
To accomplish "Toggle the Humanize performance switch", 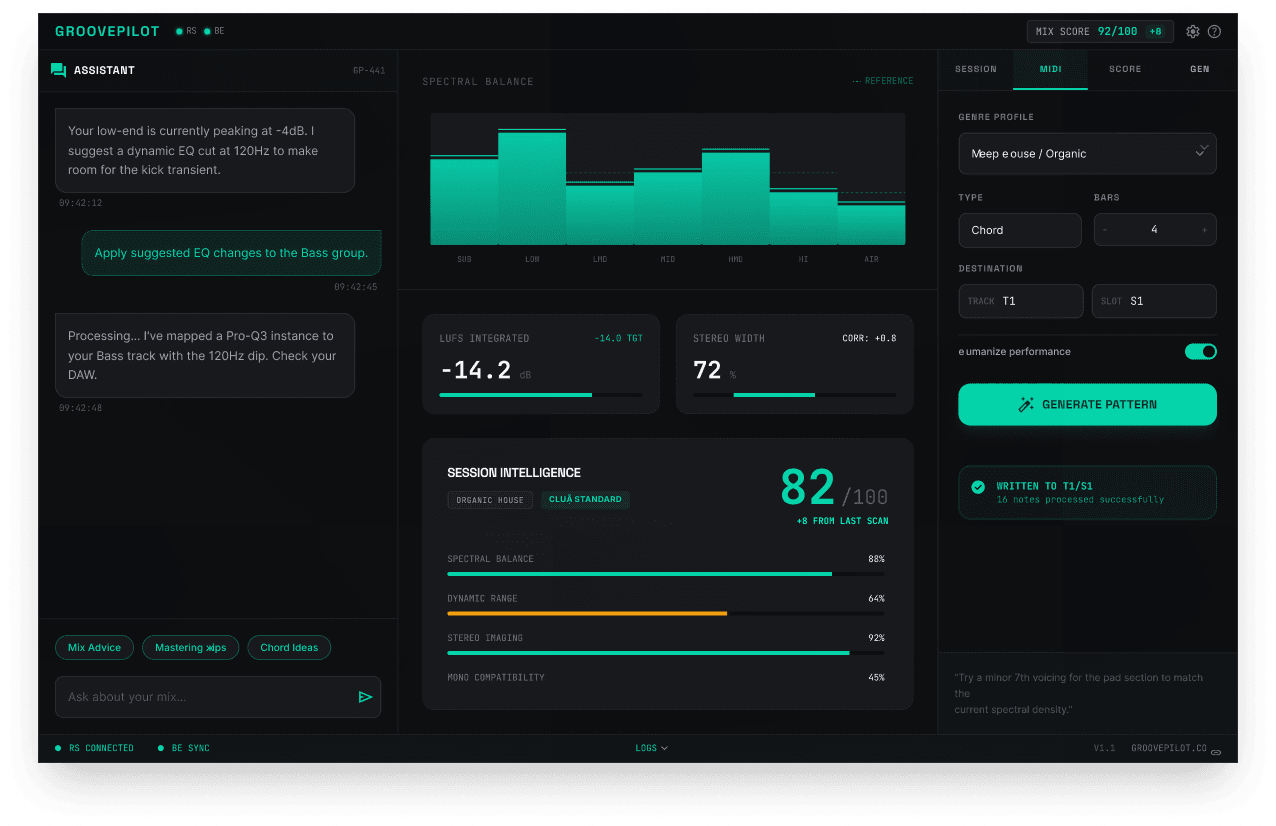I will pos(1200,352).
